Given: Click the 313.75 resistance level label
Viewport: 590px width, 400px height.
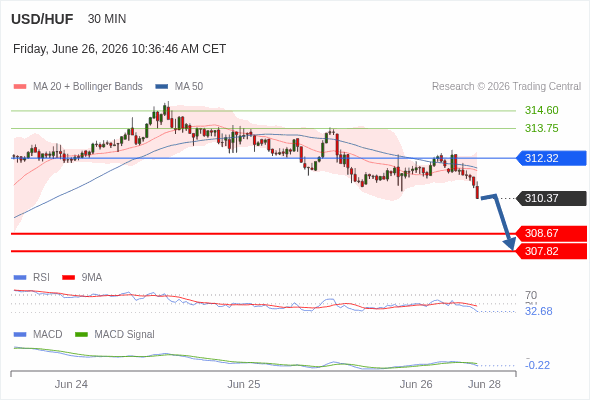Looking at the screenshot, I should pyautogui.click(x=541, y=128).
